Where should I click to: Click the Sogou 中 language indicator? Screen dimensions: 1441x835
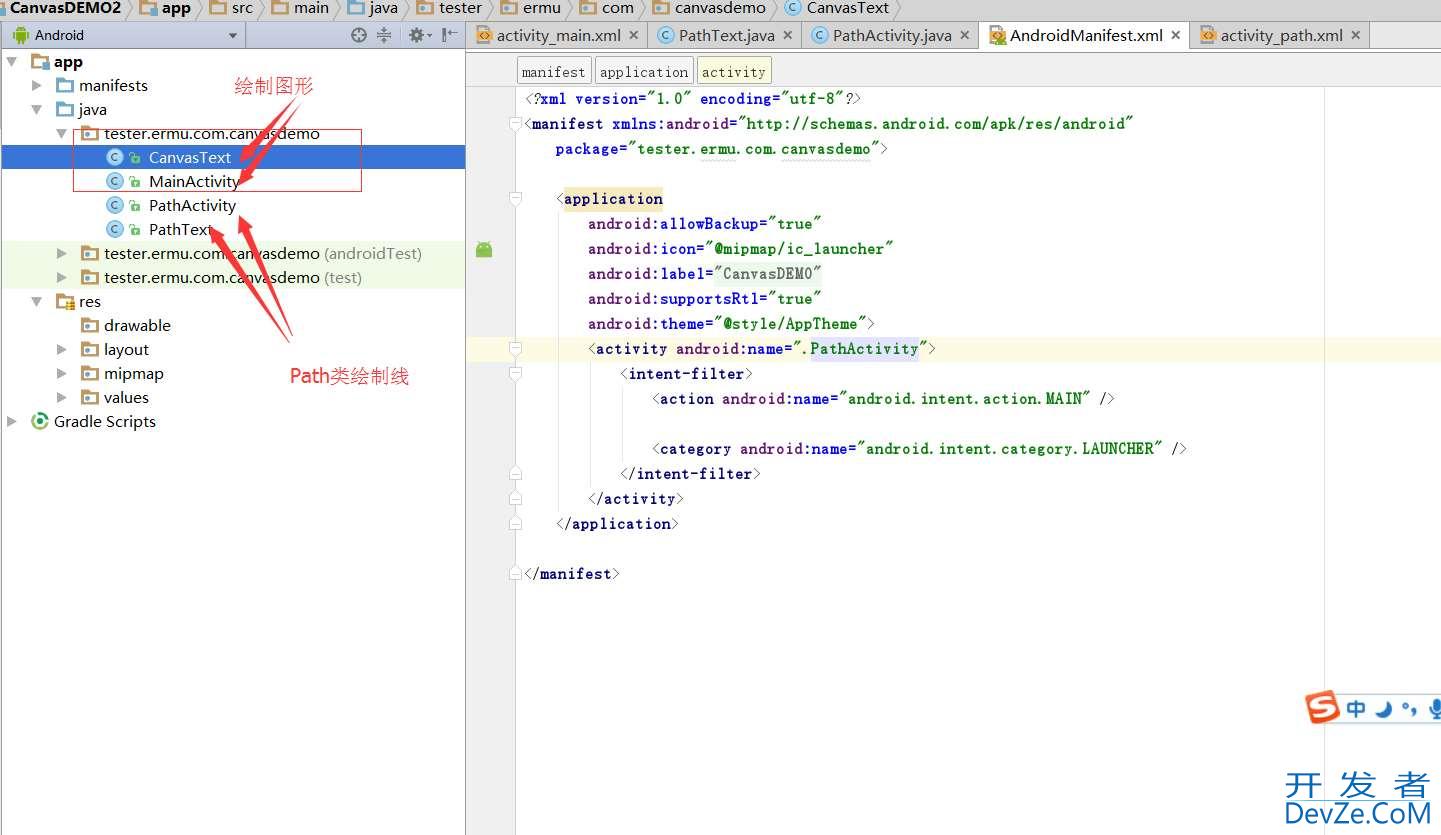(x=1356, y=709)
